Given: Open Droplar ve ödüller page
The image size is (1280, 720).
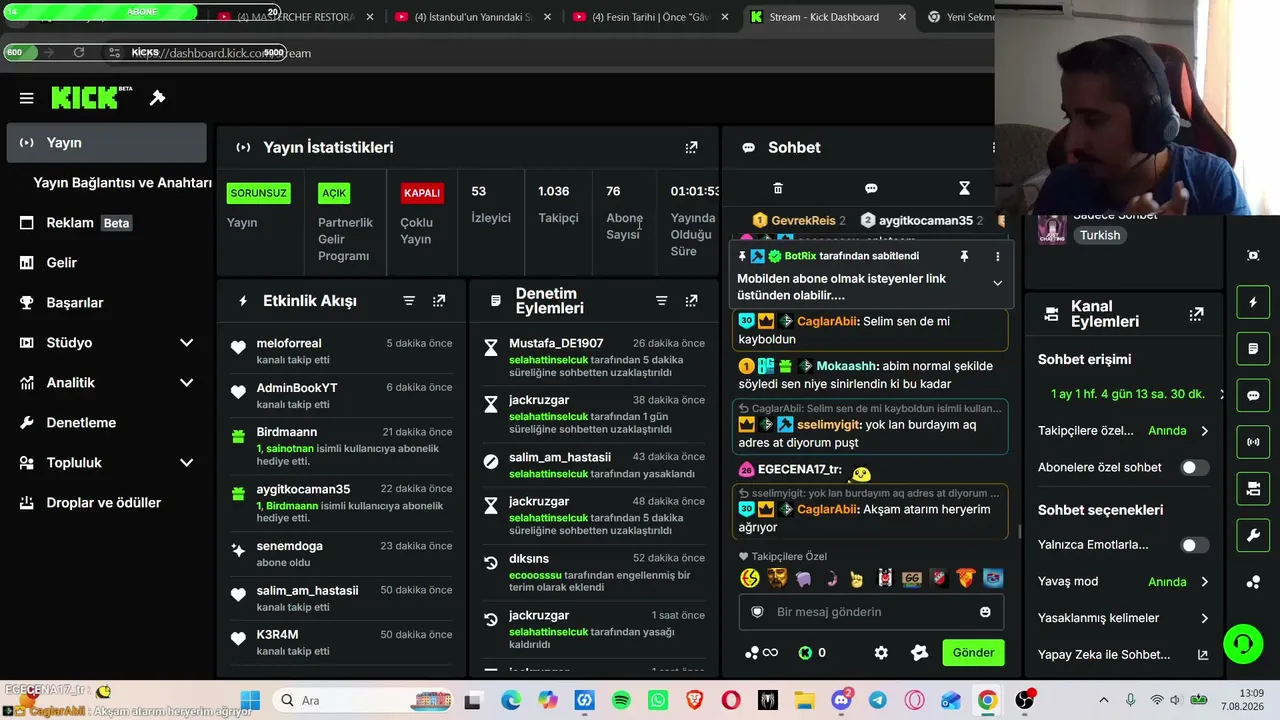Looking at the screenshot, I should click(x=106, y=503).
